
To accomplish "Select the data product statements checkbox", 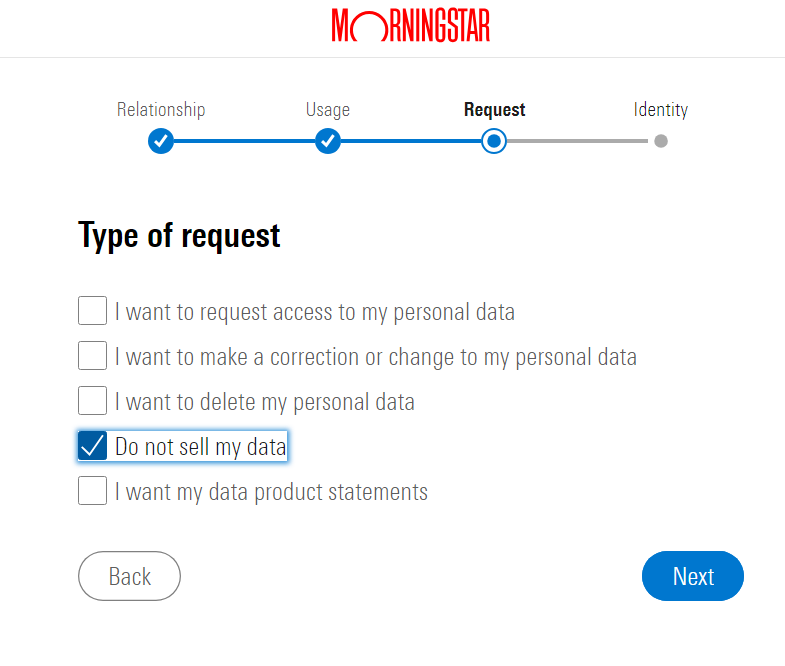I will 92,491.
